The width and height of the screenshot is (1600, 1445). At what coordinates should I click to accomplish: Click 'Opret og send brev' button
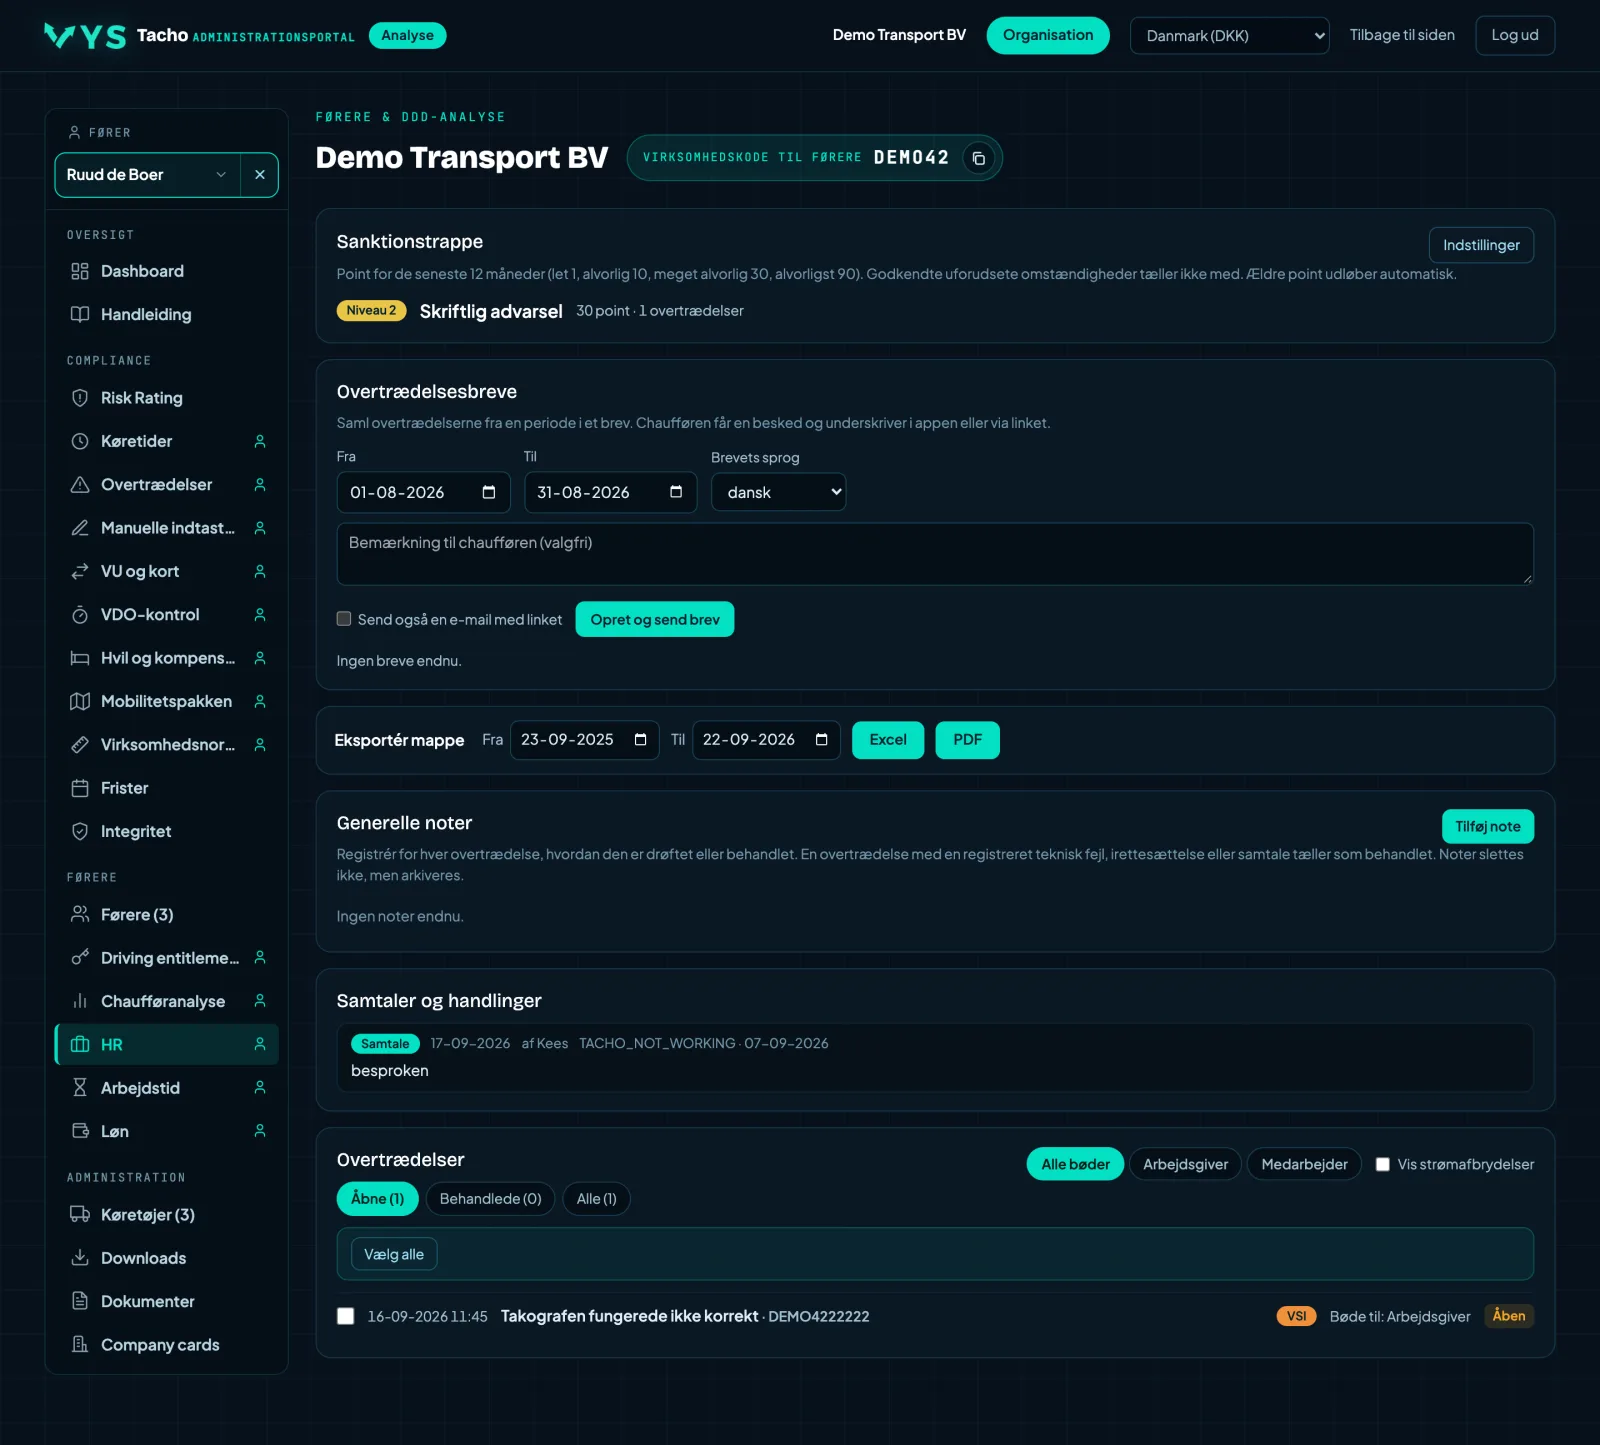point(655,619)
